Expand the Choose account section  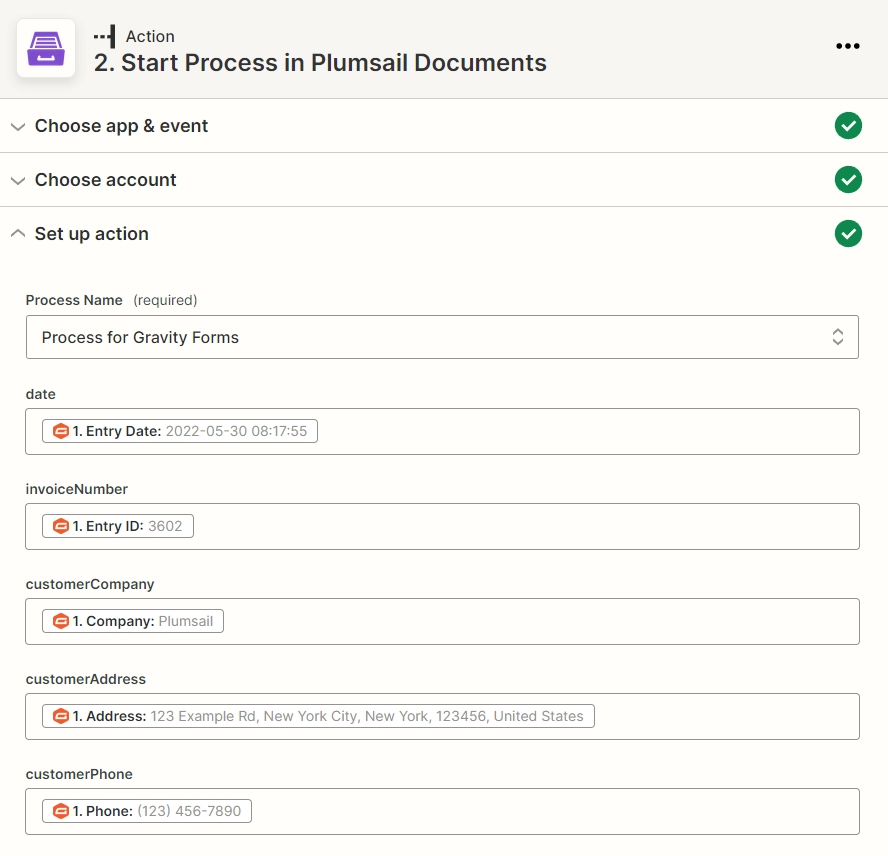coord(18,181)
